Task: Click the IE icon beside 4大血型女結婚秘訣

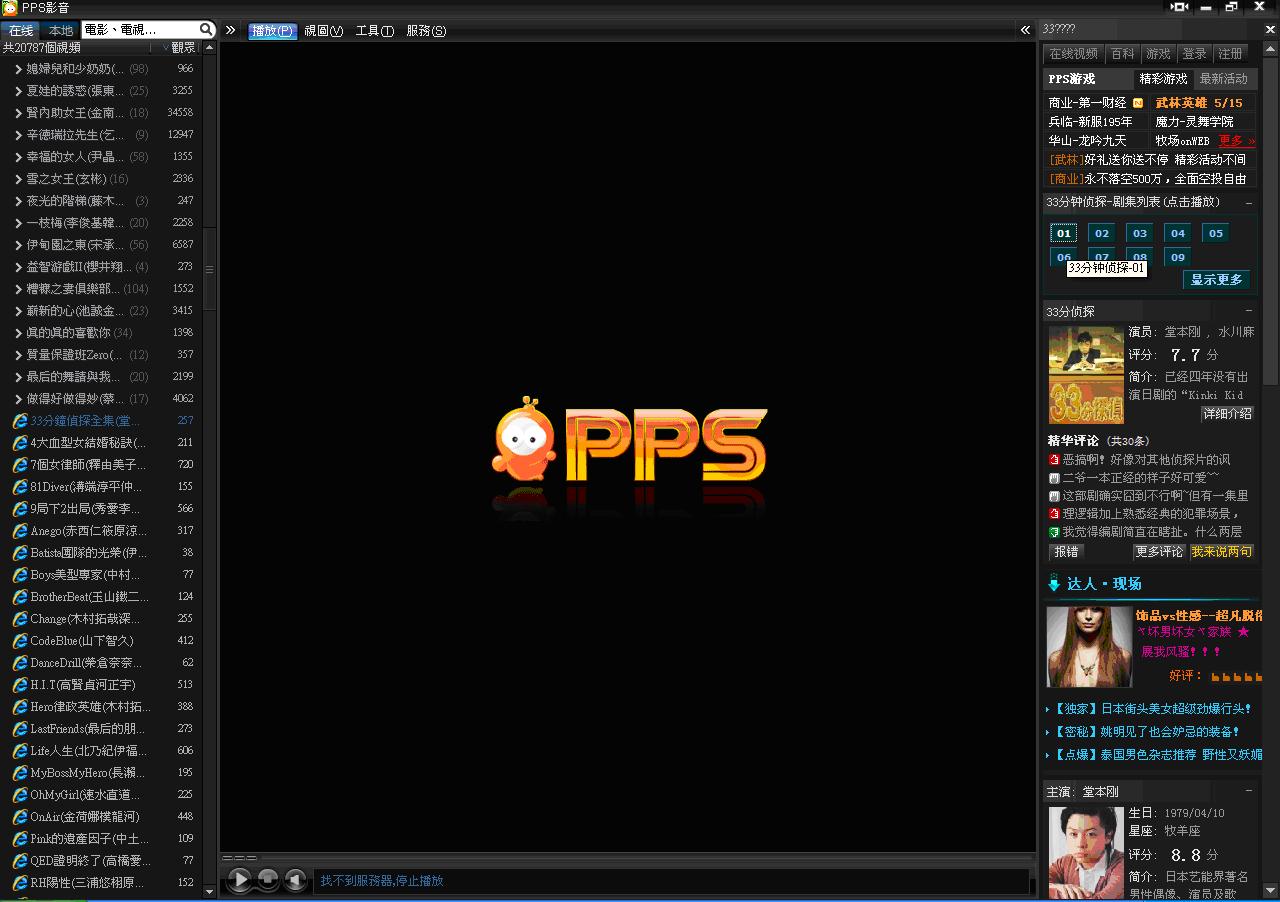Action: (x=20, y=443)
